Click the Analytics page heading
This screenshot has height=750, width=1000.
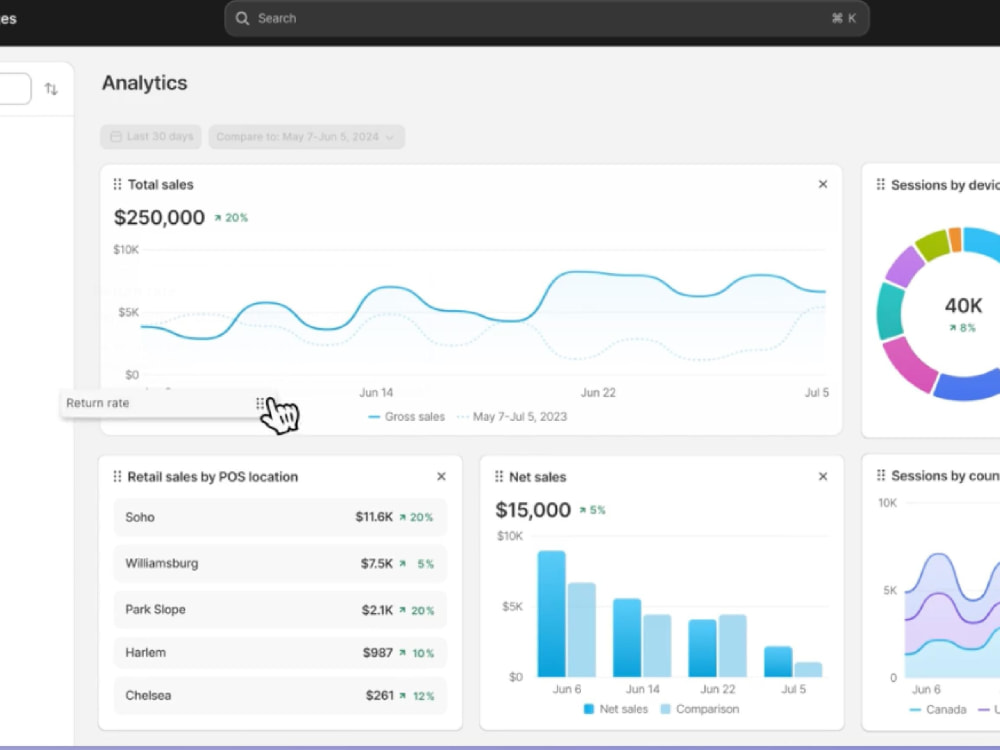click(x=145, y=83)
